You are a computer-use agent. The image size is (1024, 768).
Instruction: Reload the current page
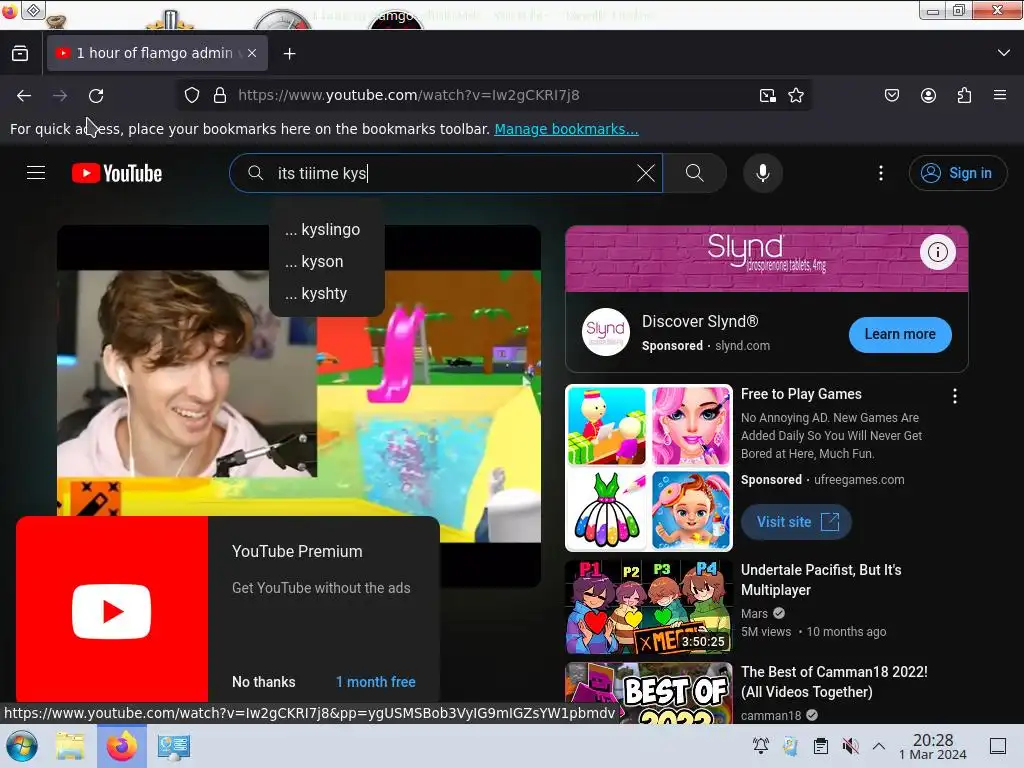point(96,95)
